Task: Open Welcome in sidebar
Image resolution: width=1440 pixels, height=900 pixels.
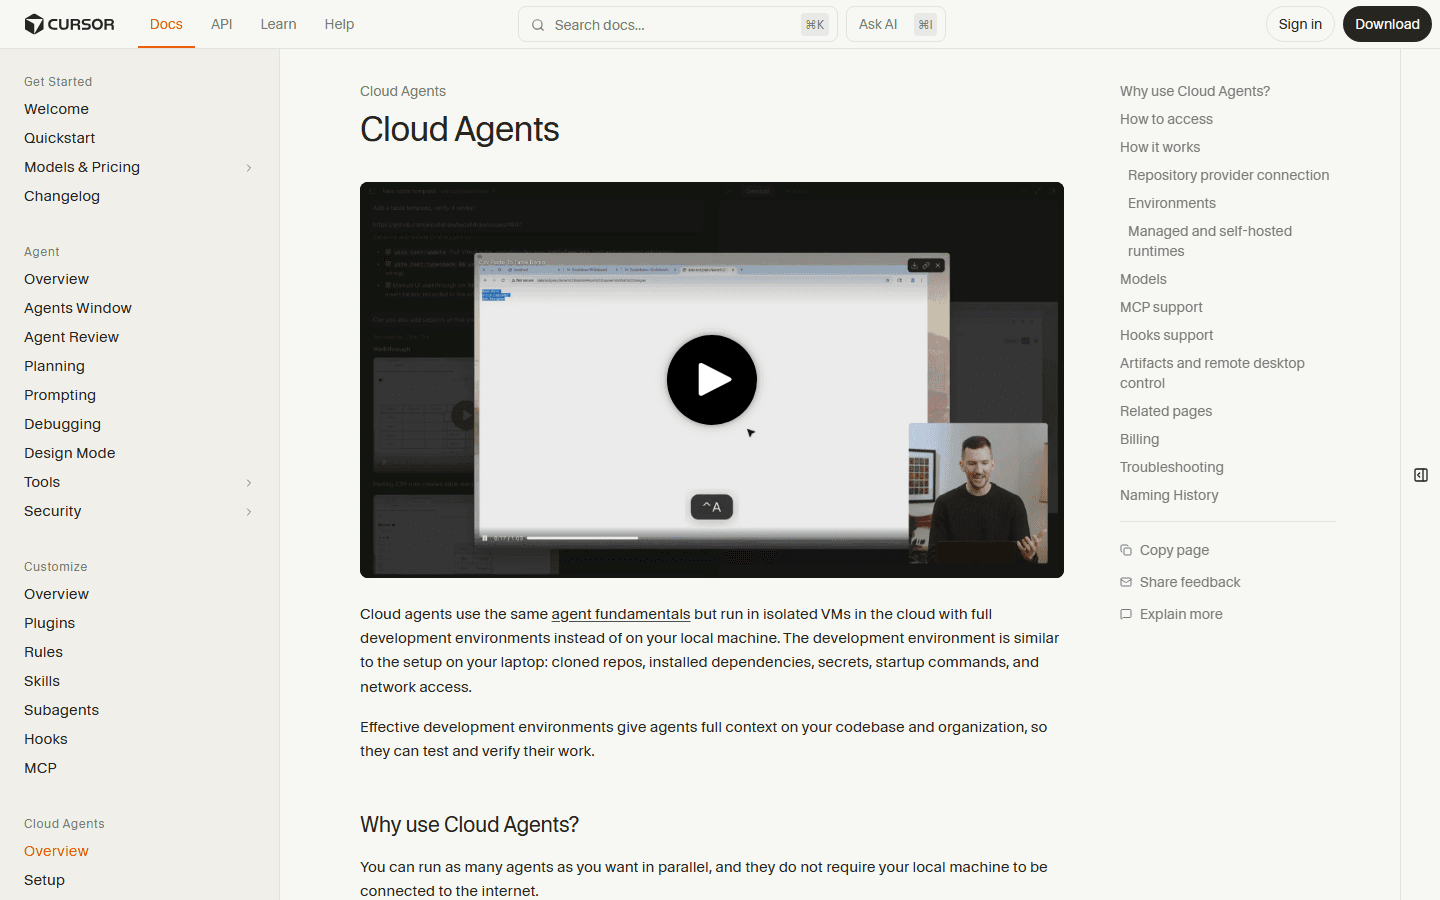Action: (x=56, y=109)
